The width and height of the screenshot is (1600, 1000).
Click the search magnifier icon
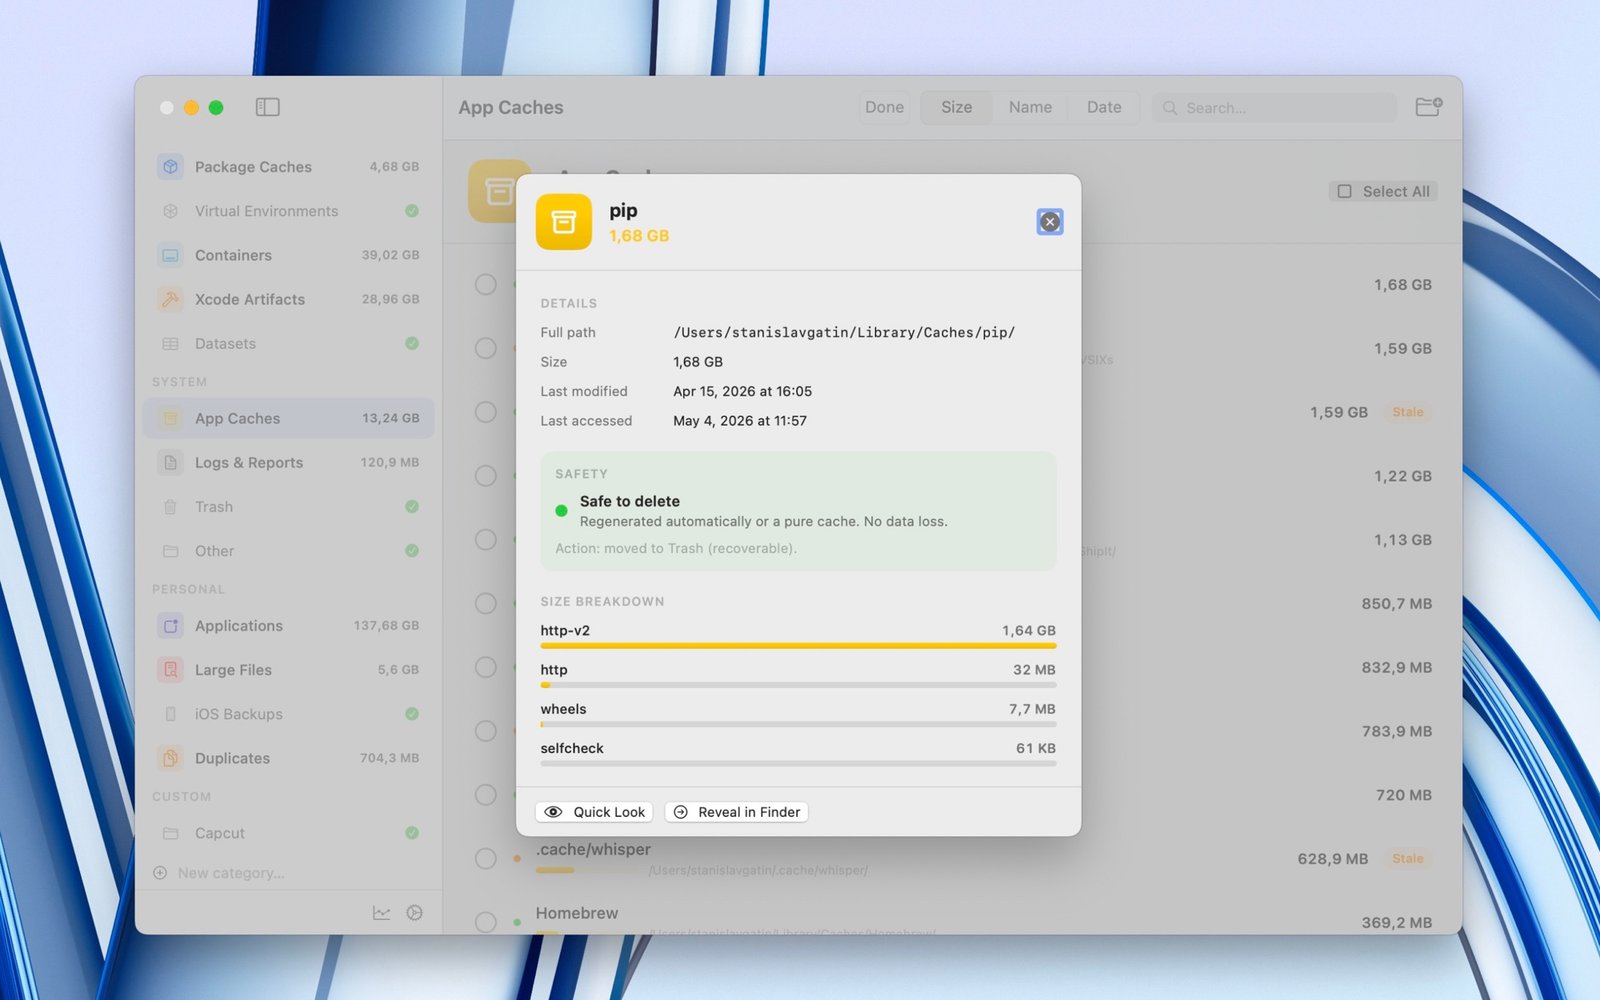point(1170,107)
